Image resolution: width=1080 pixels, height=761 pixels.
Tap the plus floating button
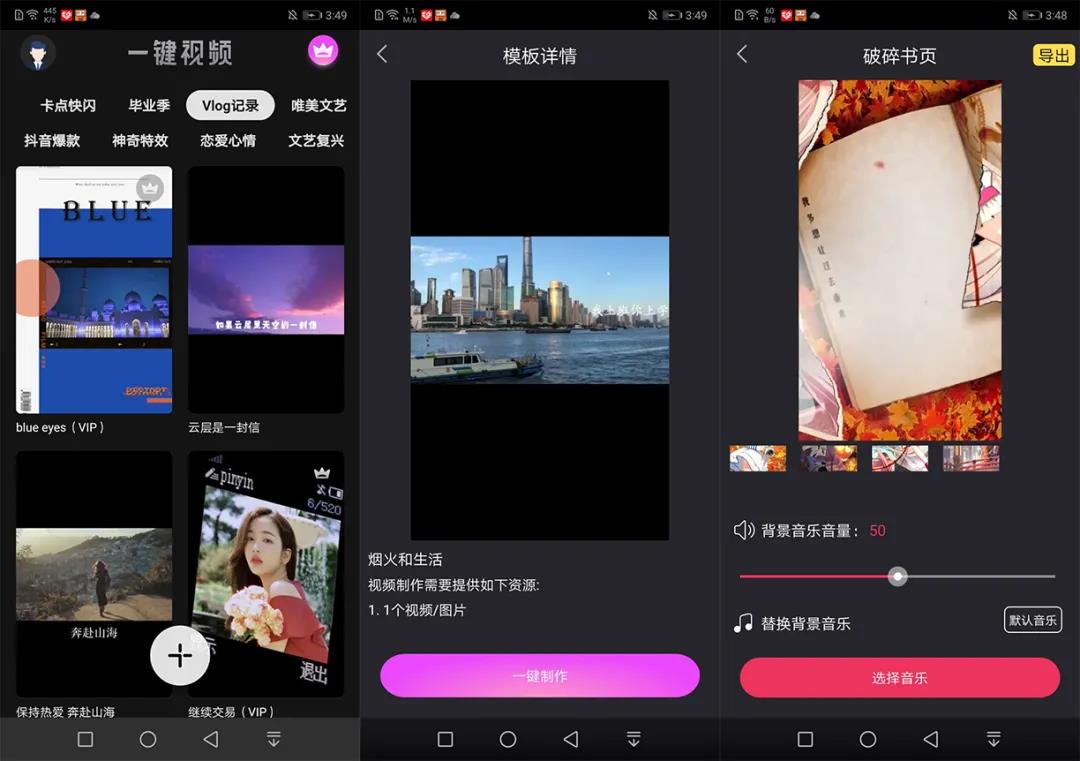180,655
